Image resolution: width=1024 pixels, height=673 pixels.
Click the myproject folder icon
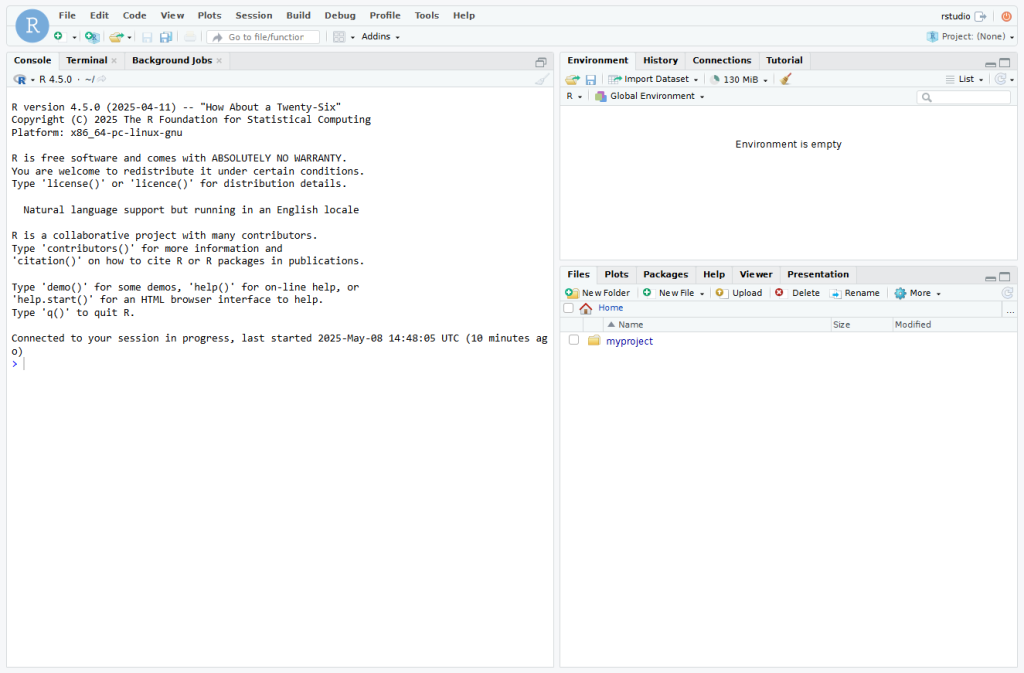(x=594, y=340)
